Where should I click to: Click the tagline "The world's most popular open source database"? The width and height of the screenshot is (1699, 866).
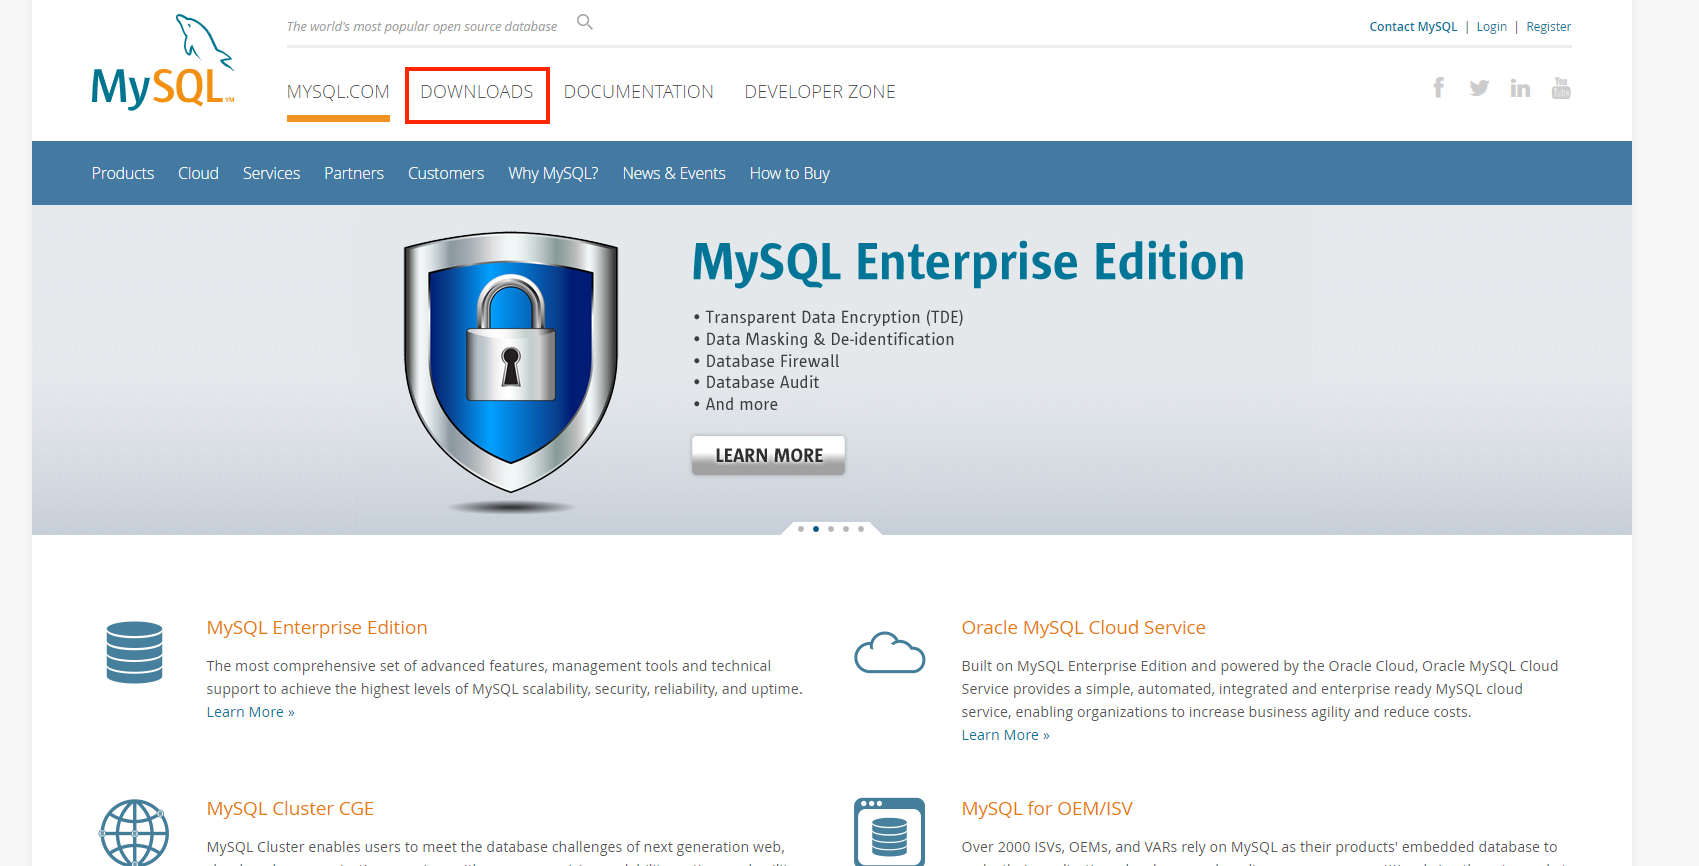coord(422,27)
